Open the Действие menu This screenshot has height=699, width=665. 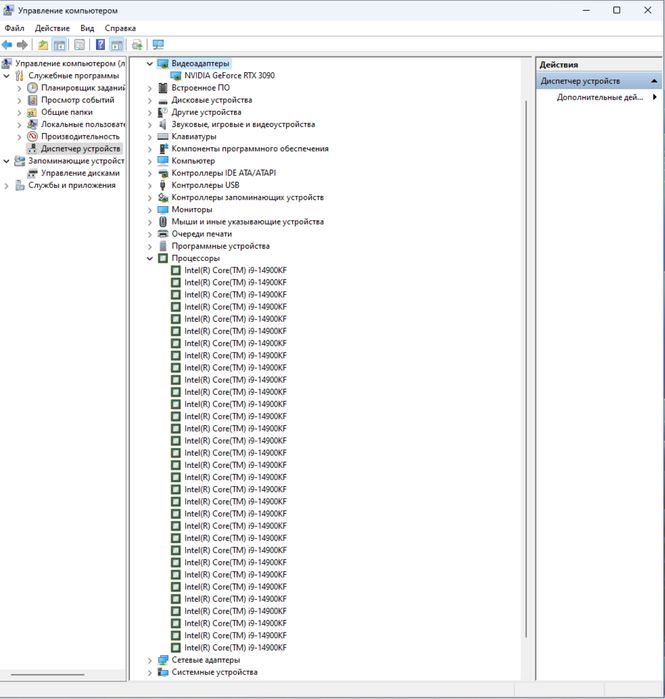pyautogui.click(x=52, y=28)
